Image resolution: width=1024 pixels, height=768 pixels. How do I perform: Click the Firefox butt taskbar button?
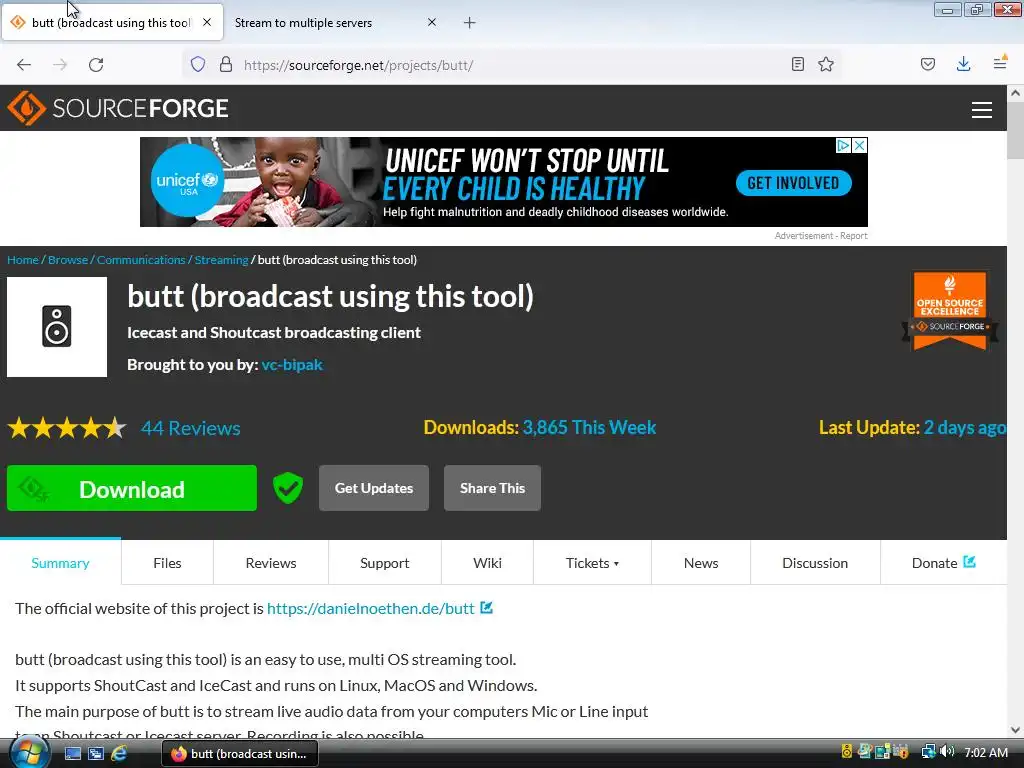click(240, 754)
